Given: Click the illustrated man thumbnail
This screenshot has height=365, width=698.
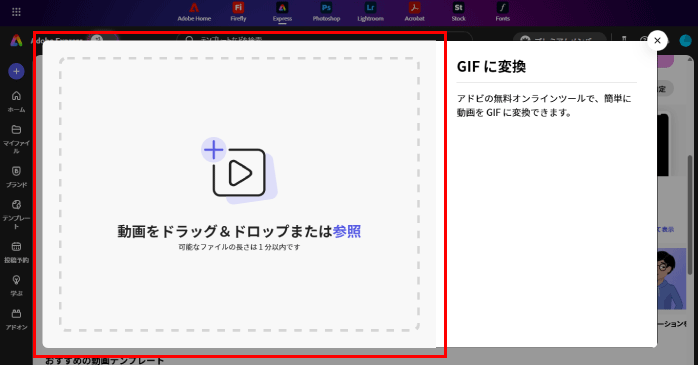Looking at the screenshot, I should tap(671, 279).
